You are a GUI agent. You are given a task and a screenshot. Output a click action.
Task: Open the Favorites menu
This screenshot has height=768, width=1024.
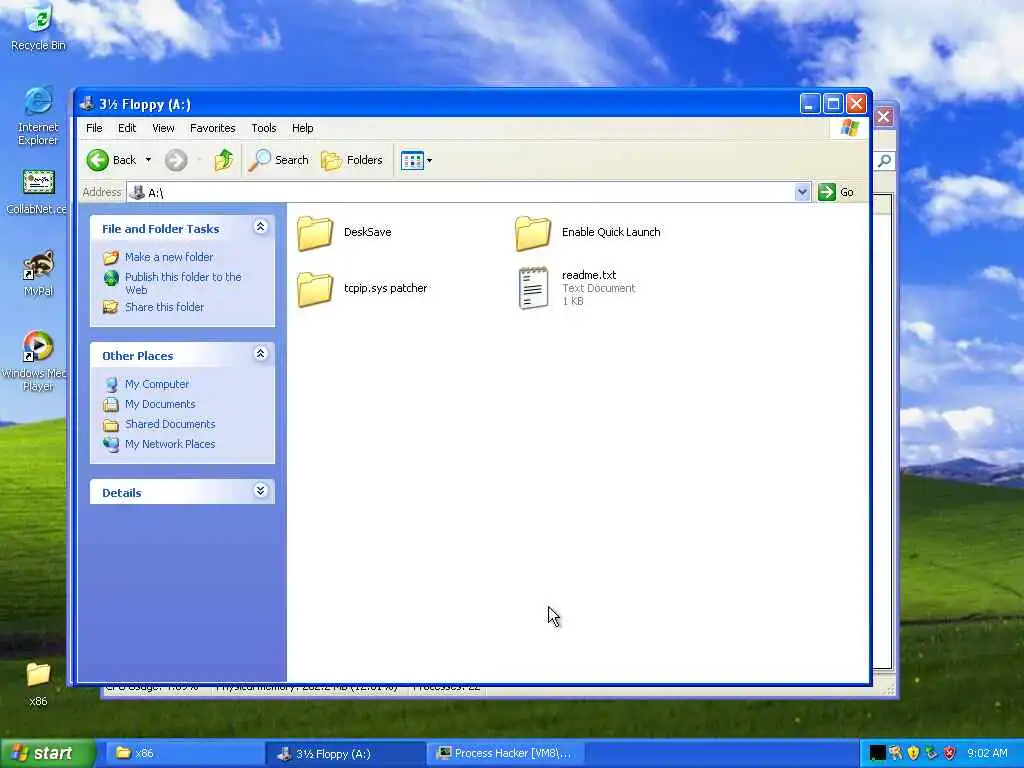click(x=212, y=128)
